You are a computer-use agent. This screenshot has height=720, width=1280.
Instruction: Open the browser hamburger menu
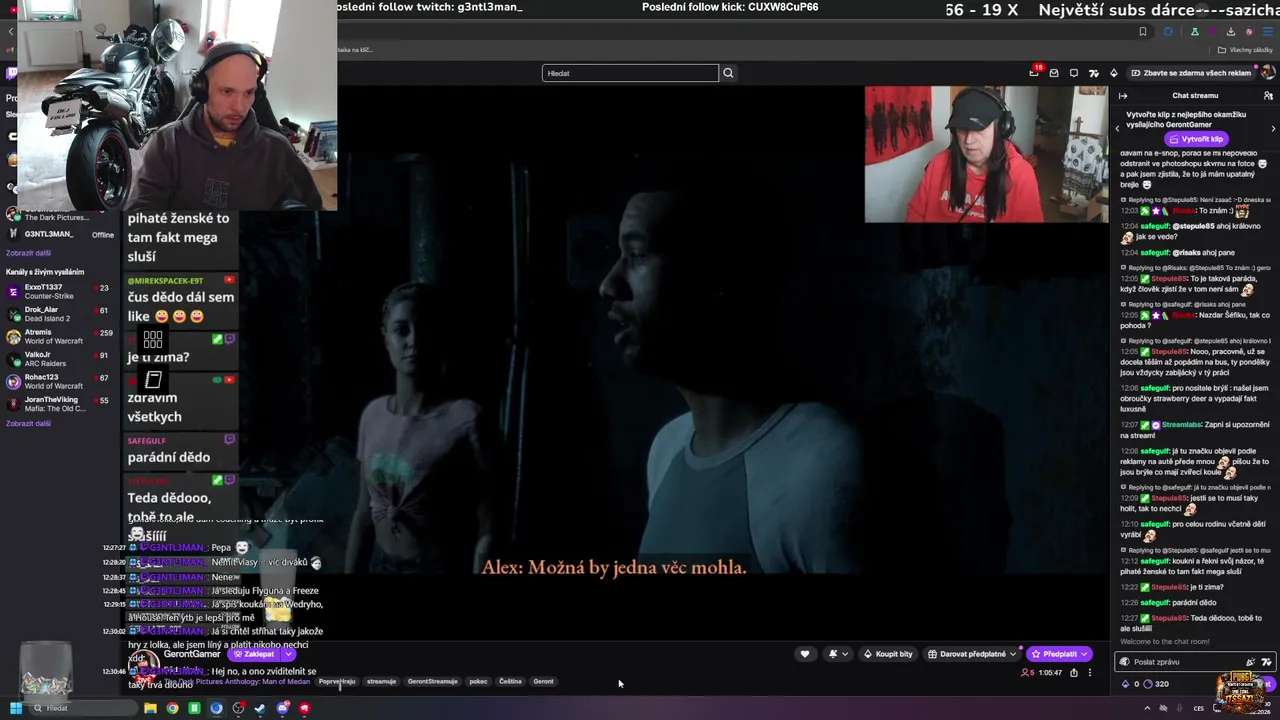(x=1268, y=31)
